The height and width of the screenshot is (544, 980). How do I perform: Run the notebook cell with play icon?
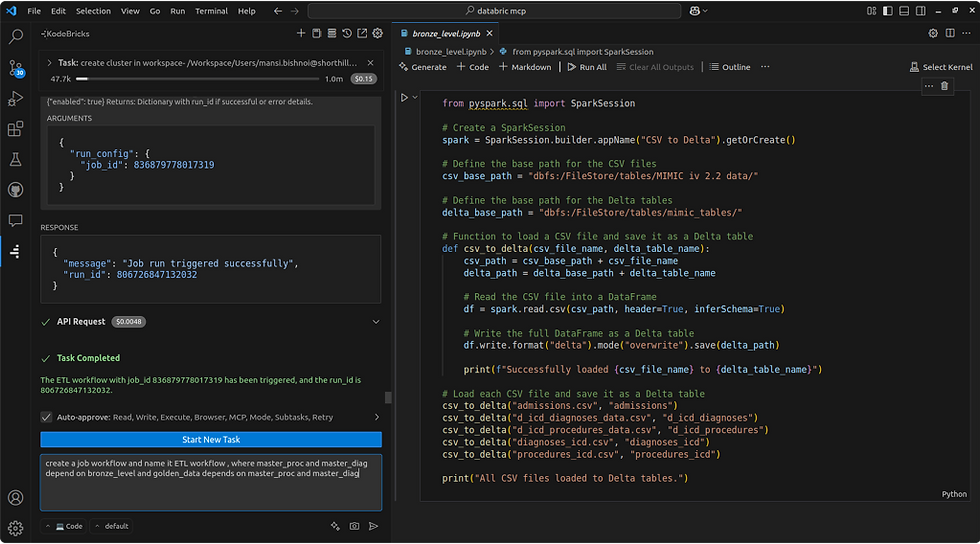tap(405, 98)
